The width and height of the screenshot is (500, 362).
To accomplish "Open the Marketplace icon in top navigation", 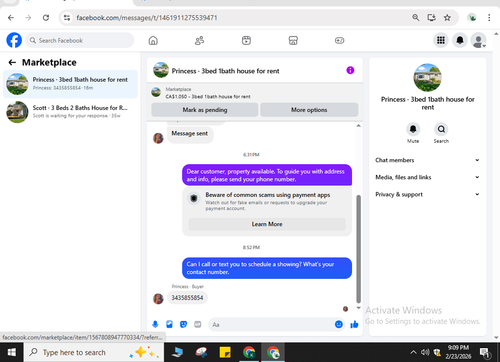I will pyautogui.click(x=293, y=41).
